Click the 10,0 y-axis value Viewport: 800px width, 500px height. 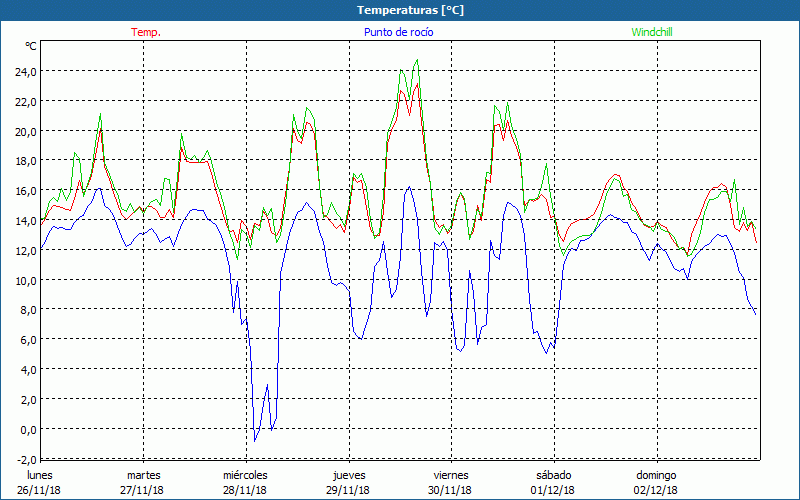click(26, 281)
